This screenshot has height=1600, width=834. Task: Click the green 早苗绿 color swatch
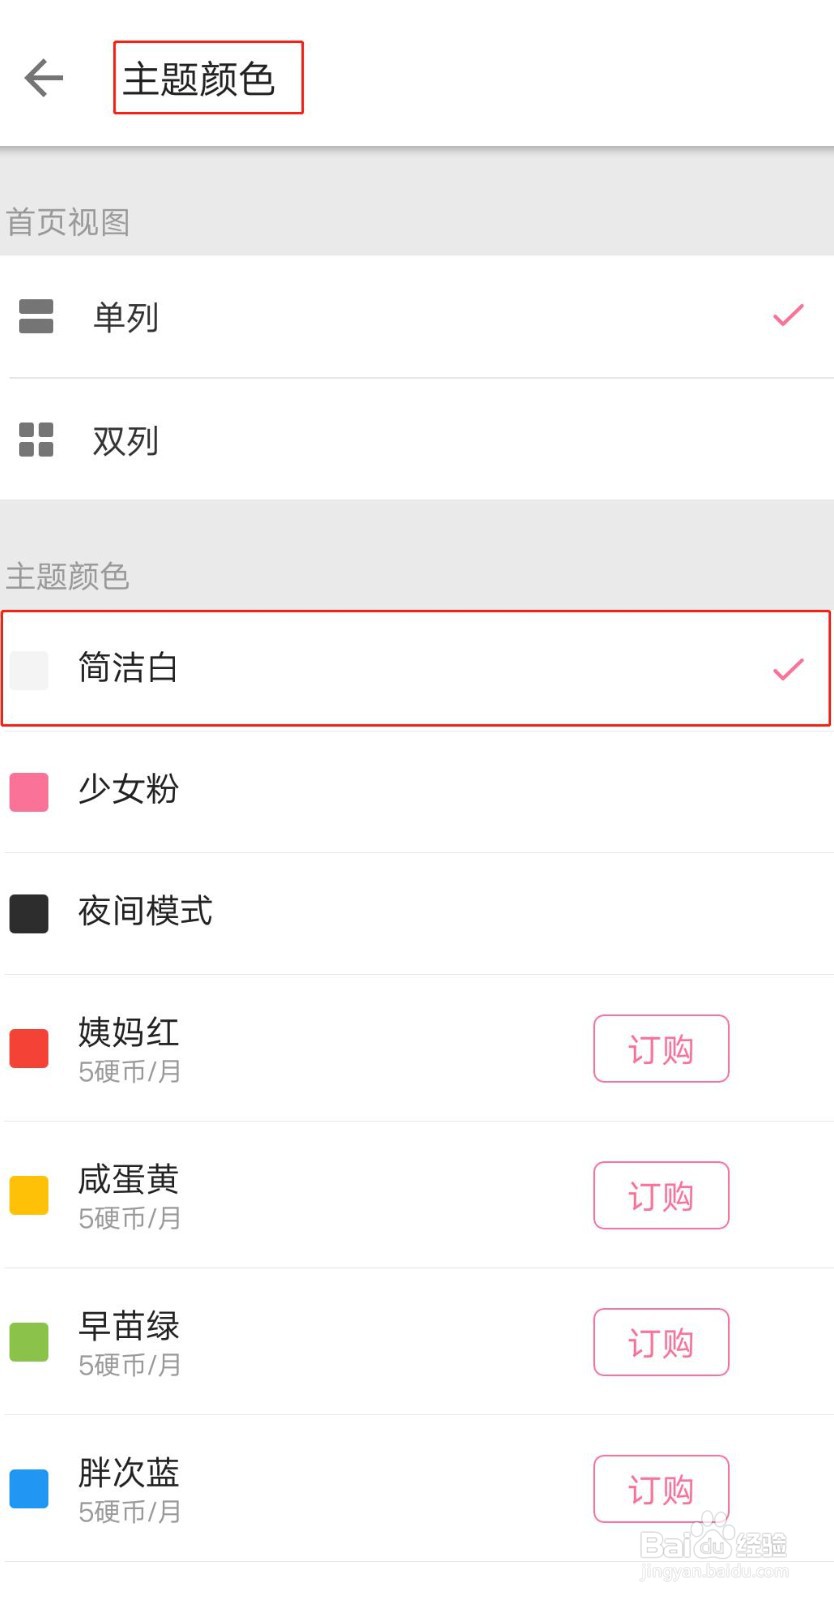(29, 1342)
